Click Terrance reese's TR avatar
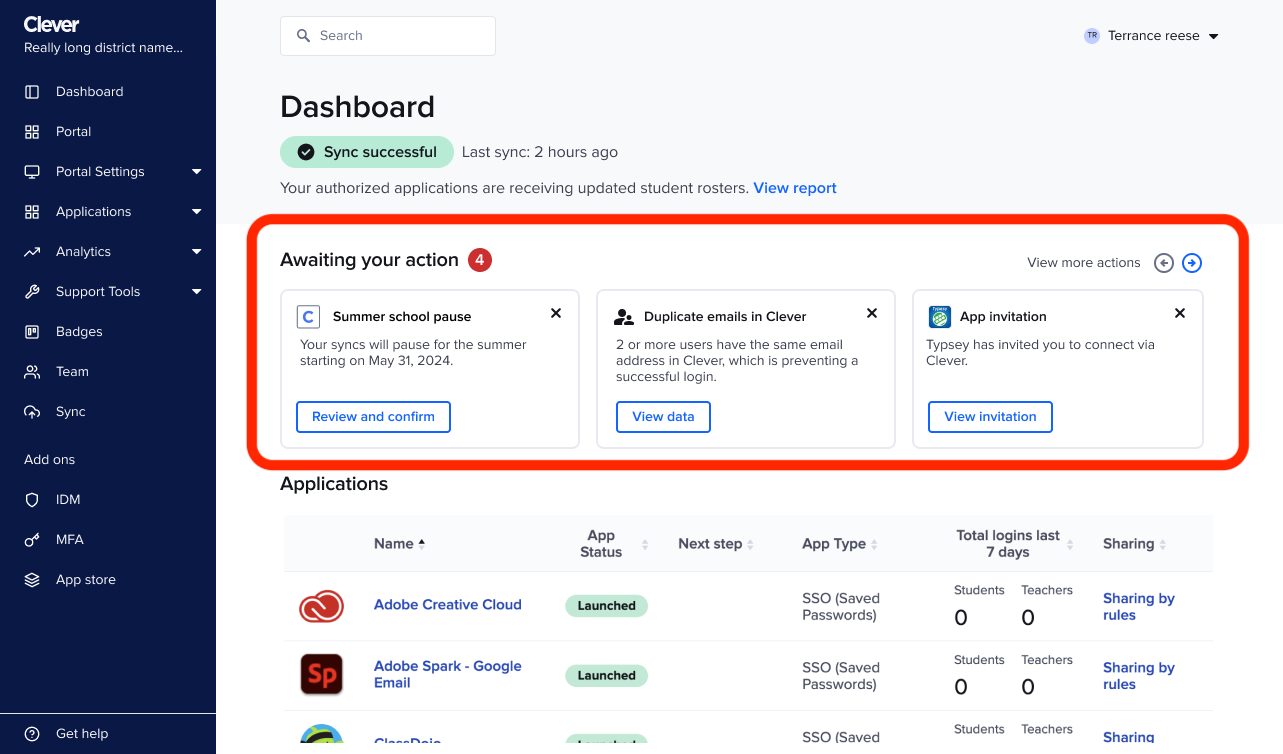1283x754 pixels. click(x=1091, y=35)
